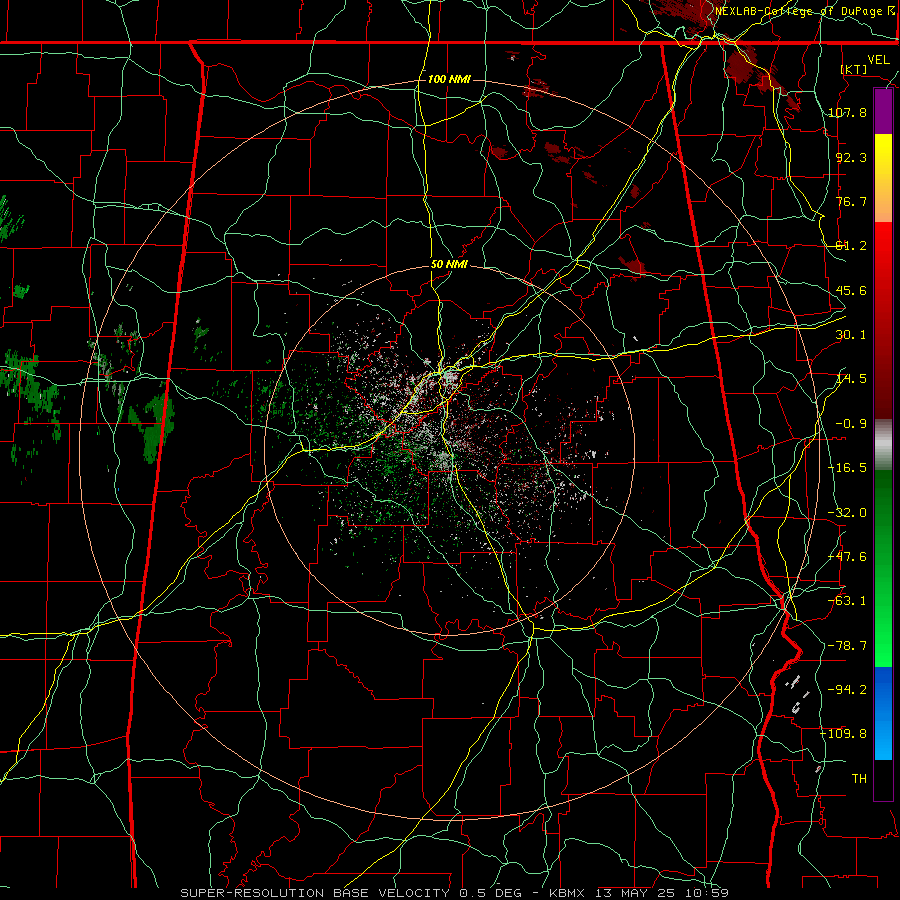Select the 61.2 value on velocity scale
Image resolution: width=900 pixels, height=900 pixels.
tap(851, 246)
